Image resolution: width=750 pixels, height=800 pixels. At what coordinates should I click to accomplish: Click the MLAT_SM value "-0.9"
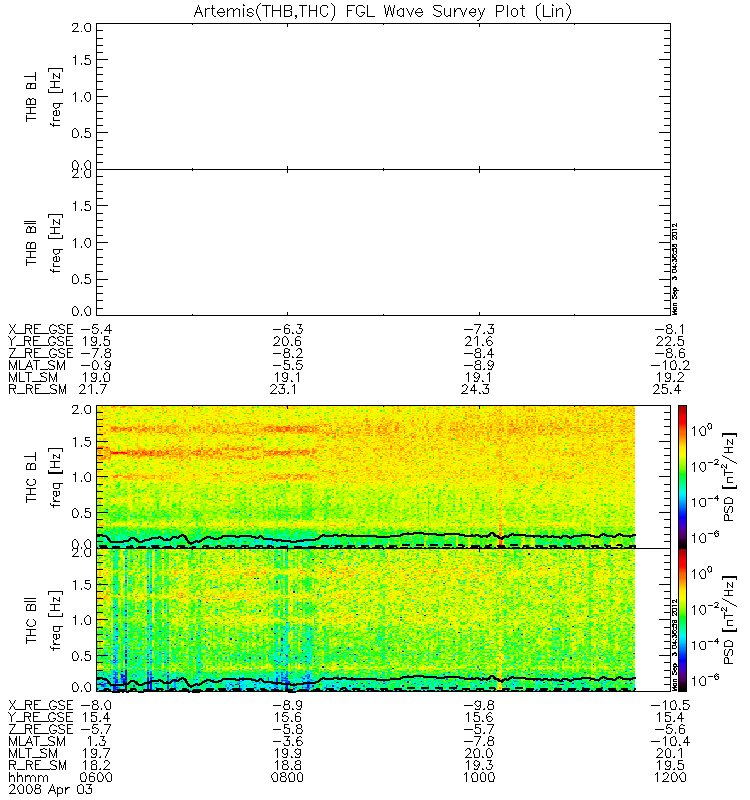(96, 366)
